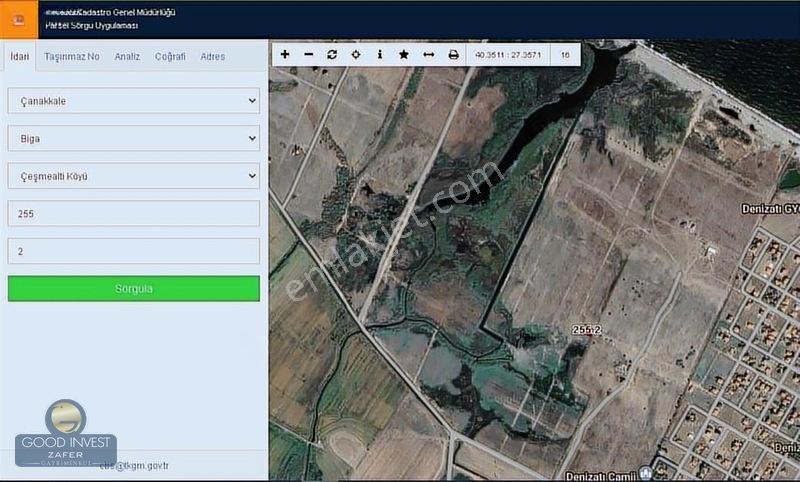Add to favorites with star icon

[x=404, y=55]
